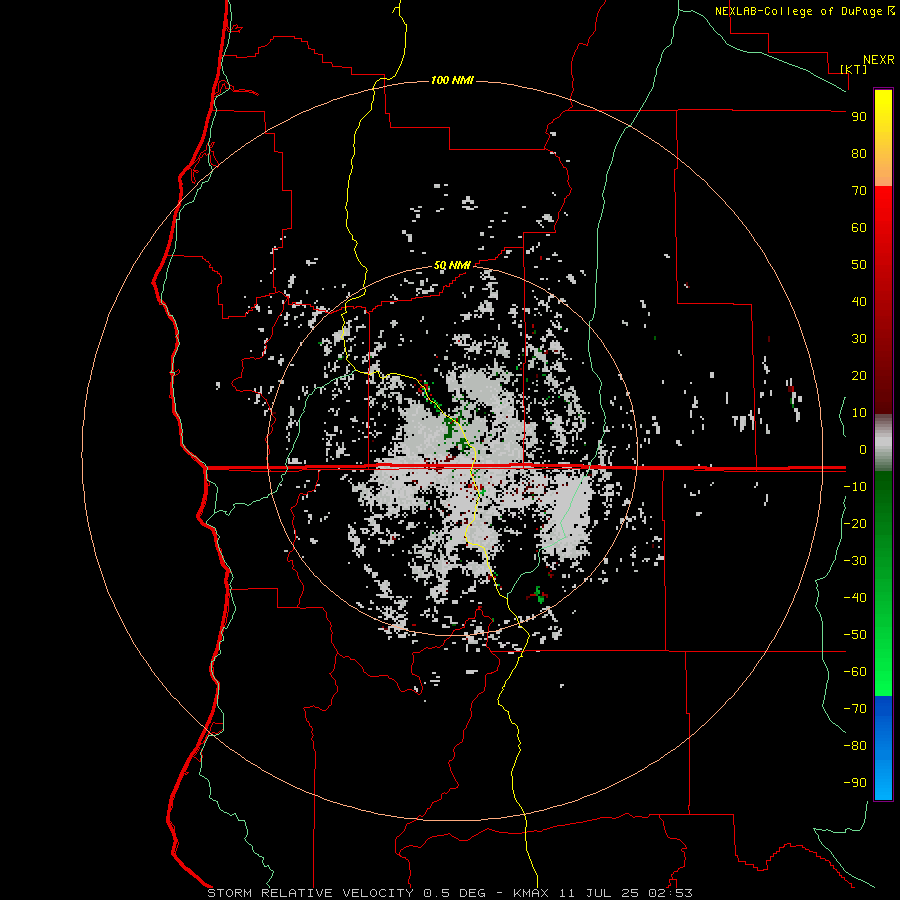Click the KMAX station identifier in caption
The width and height of the screenshot is (900, 900).
coord(530,893)
